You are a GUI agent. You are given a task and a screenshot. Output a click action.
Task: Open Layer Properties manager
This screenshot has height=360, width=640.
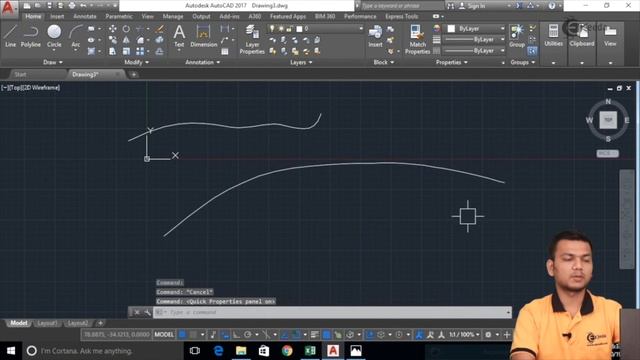tap(252, 39)
